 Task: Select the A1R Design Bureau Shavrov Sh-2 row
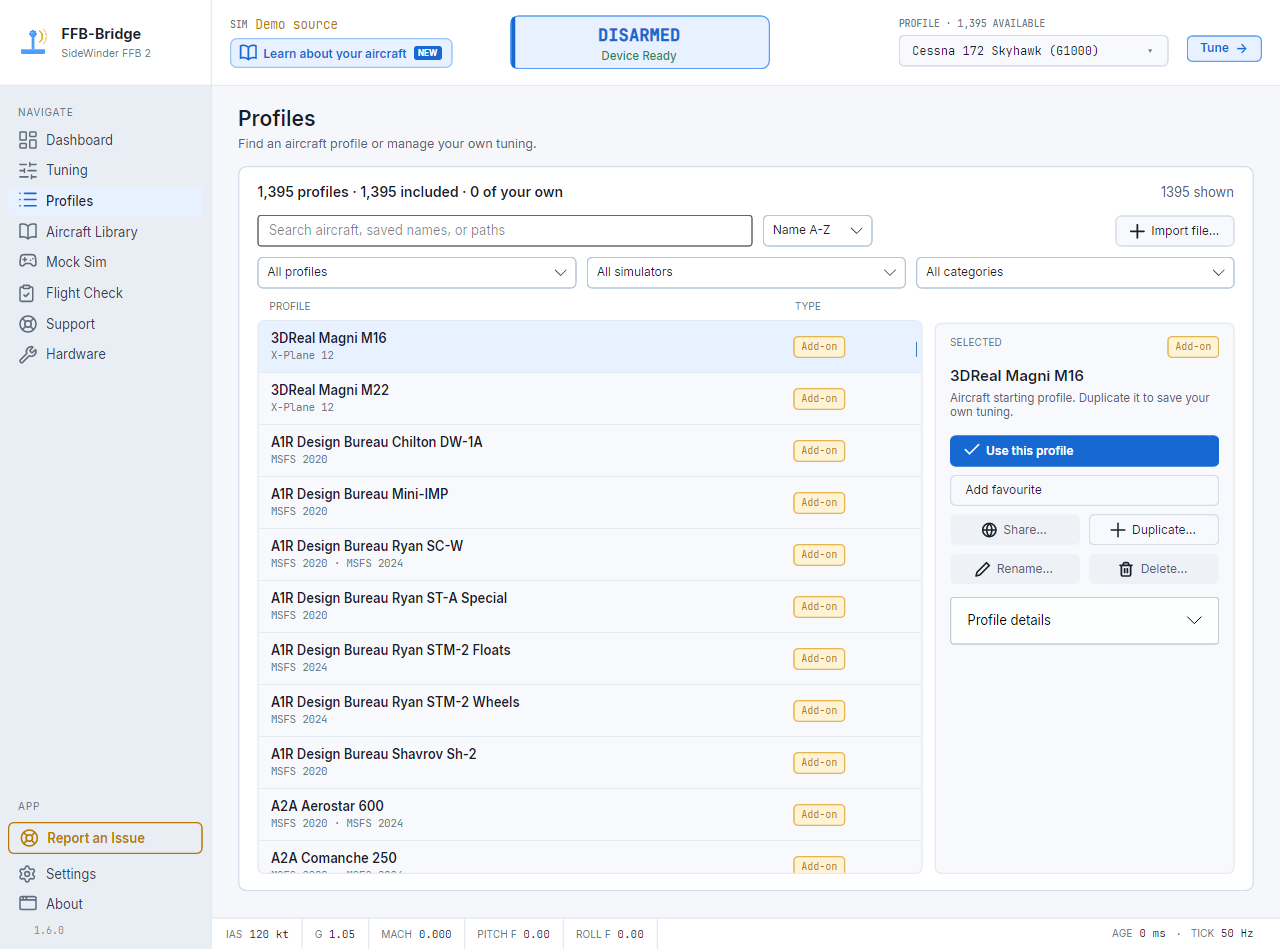[x=590, y=763]
